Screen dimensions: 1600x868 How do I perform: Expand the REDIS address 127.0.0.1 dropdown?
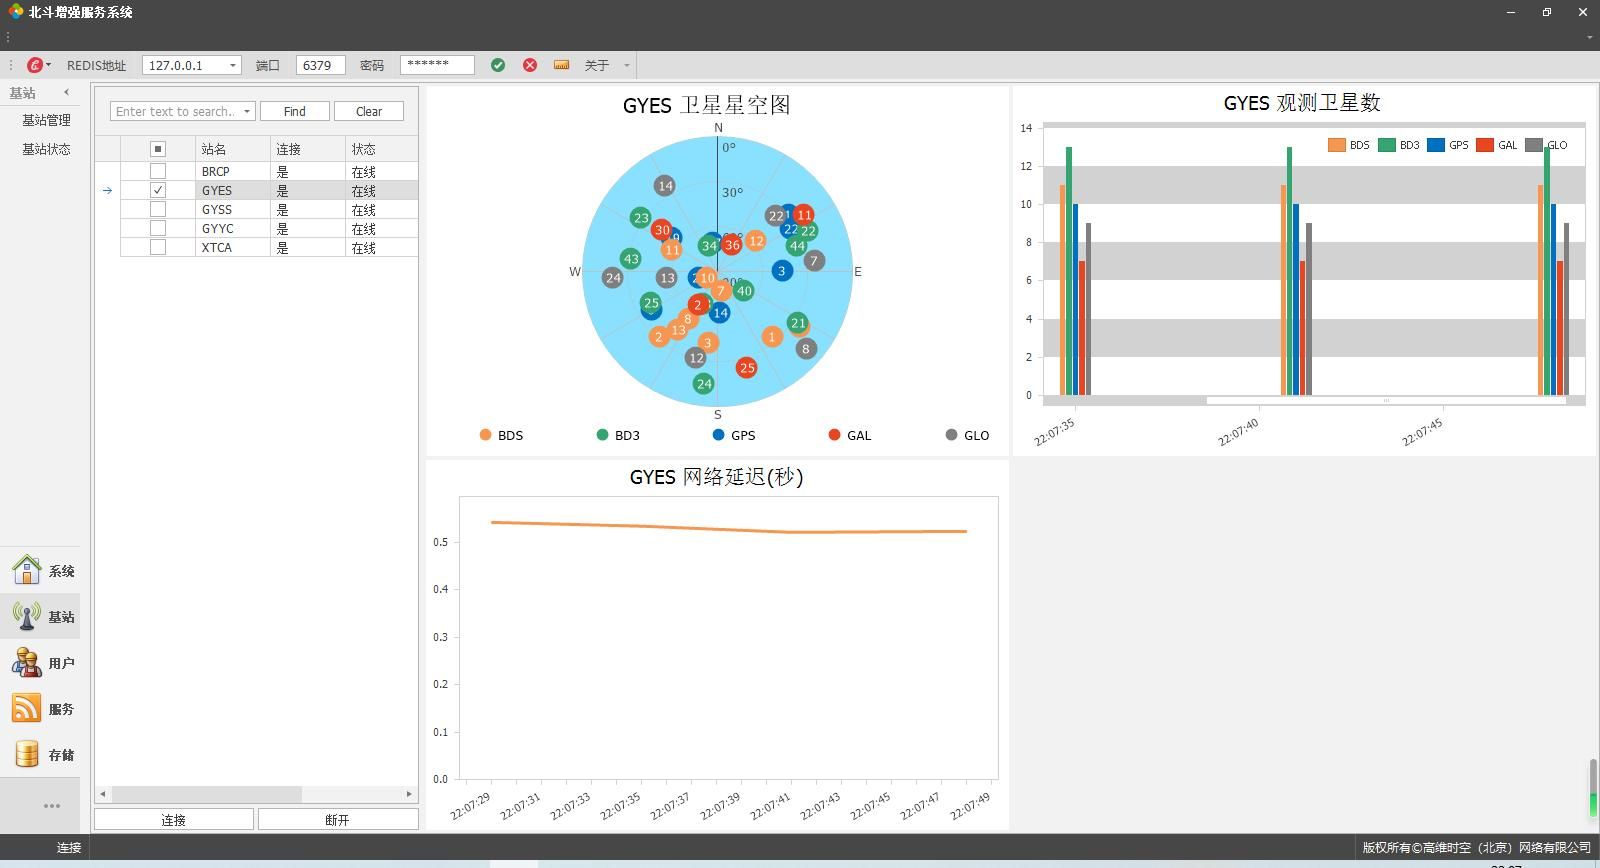(x=233, y=65)
